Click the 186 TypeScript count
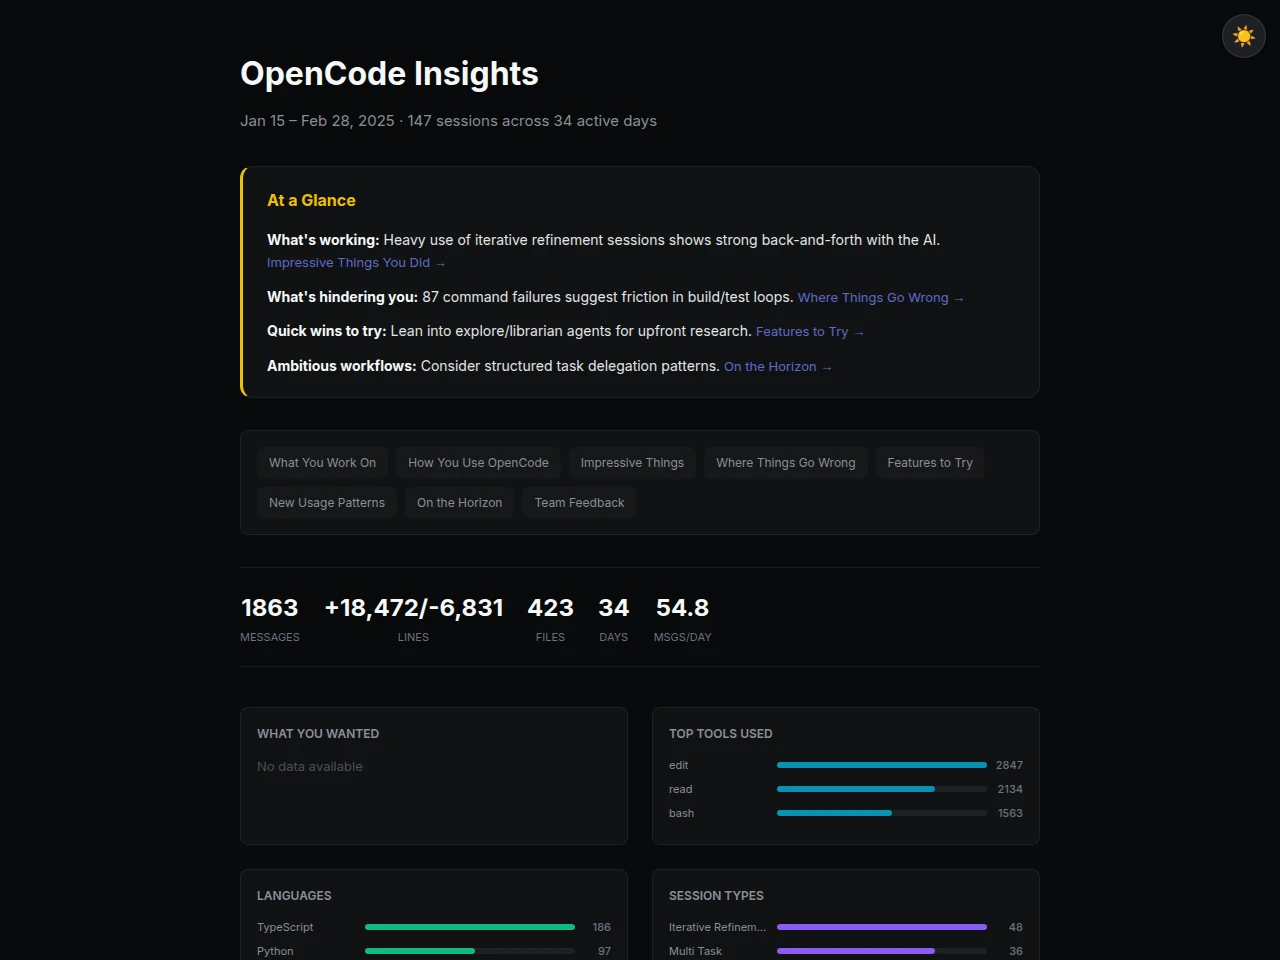 (601, 927)
